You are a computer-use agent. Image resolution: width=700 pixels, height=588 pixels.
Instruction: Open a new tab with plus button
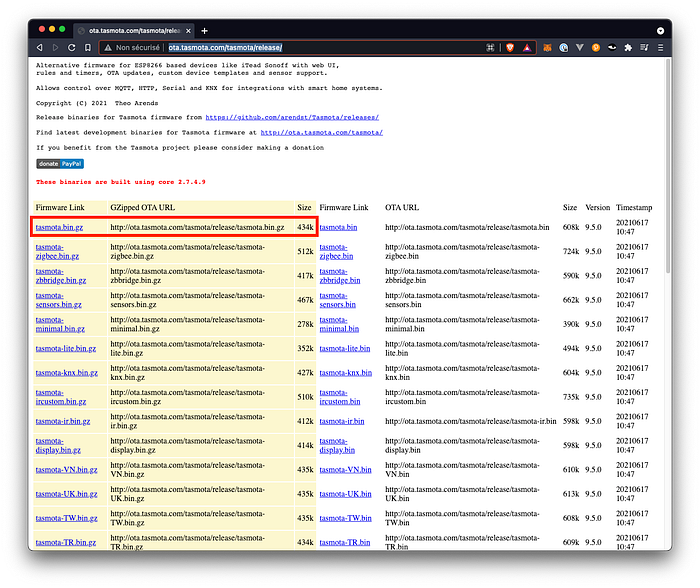click(204, 31)
